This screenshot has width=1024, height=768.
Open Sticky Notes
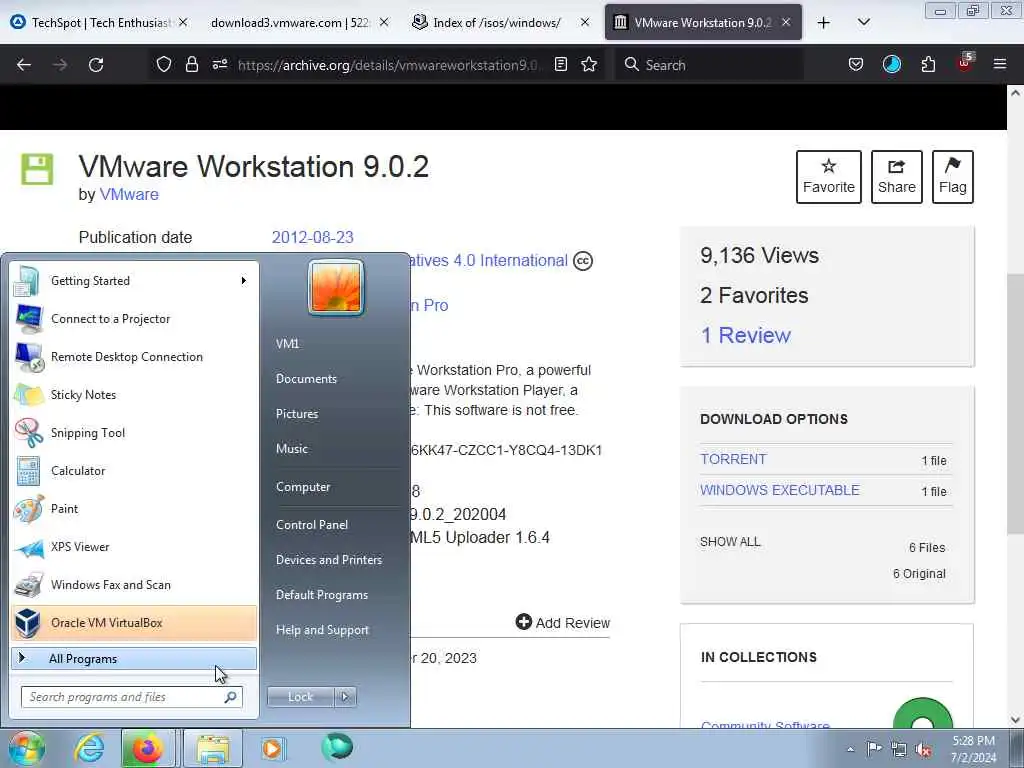tap(134, 394)
